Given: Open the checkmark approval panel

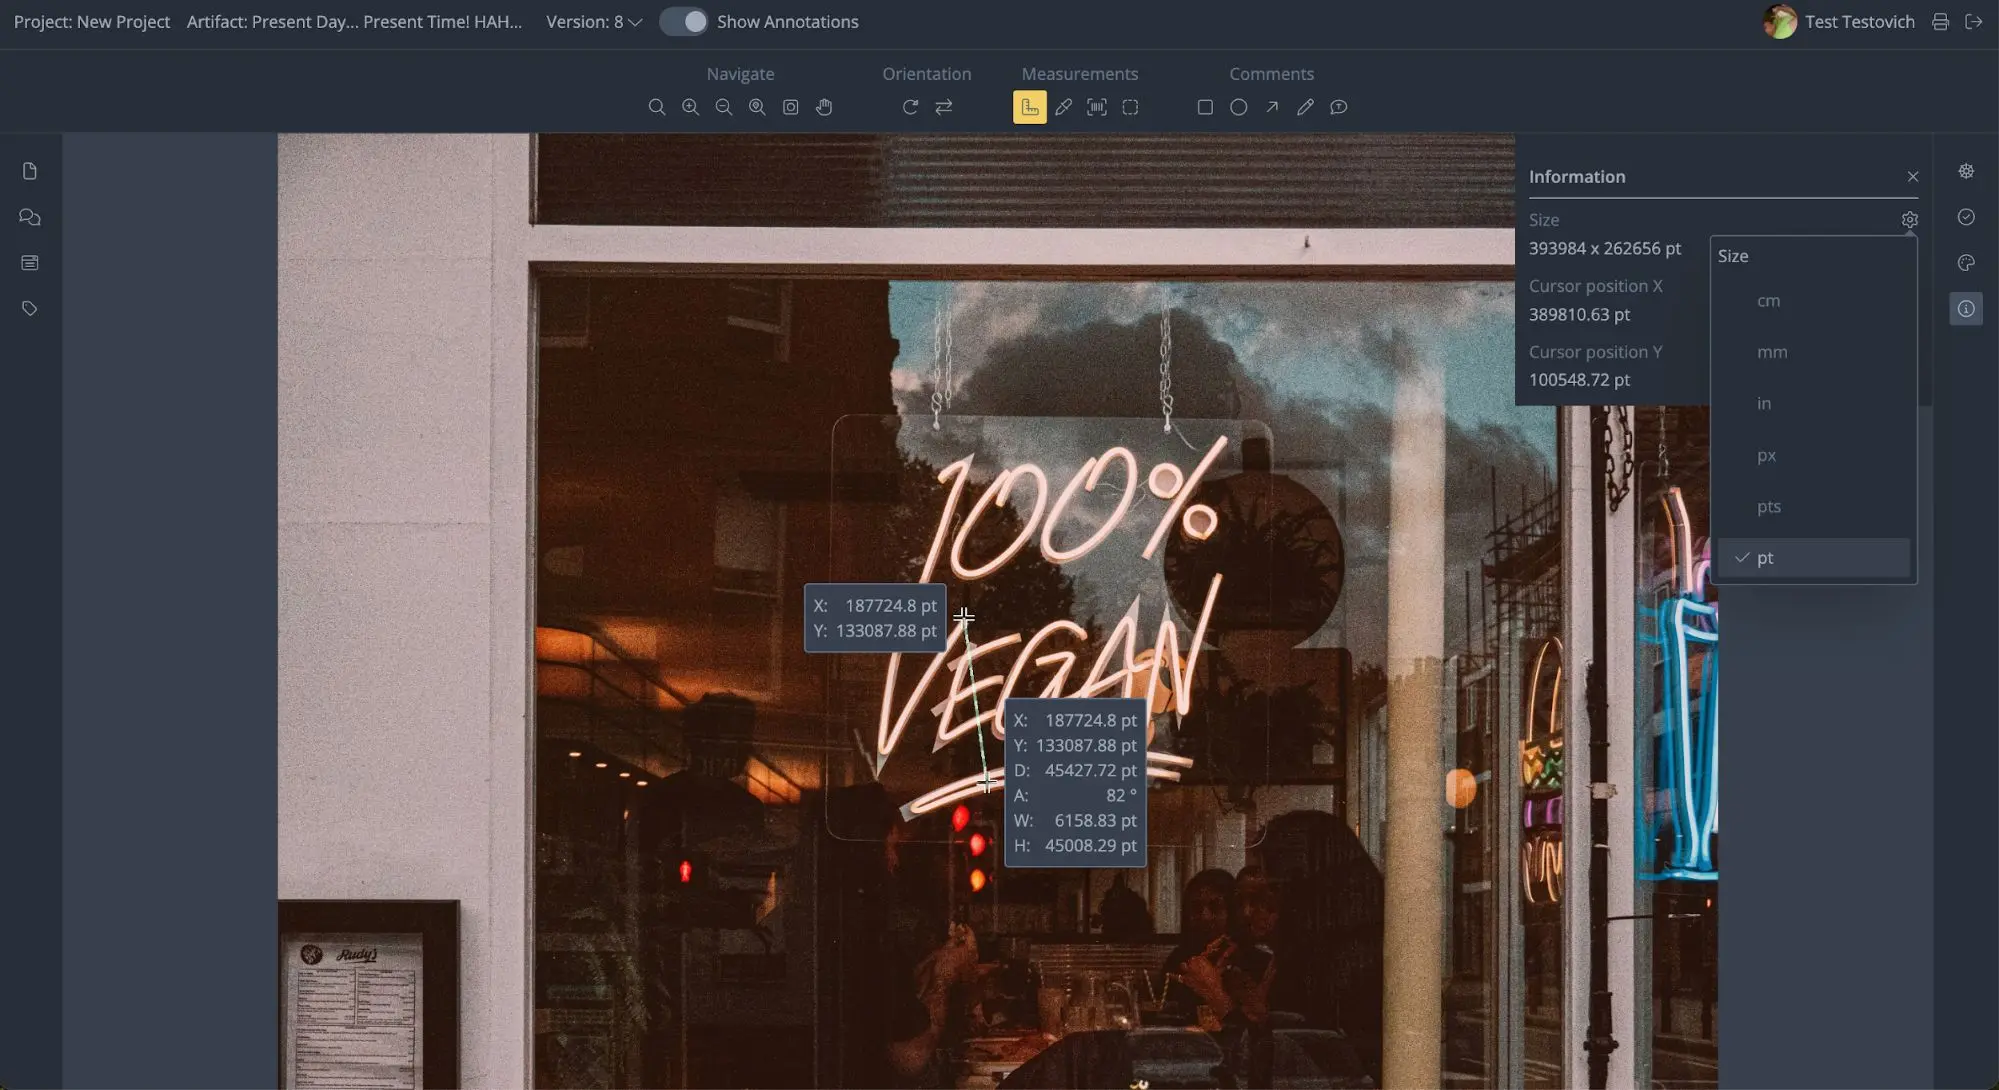Looking at the screenshot, I should [1966, 217].
